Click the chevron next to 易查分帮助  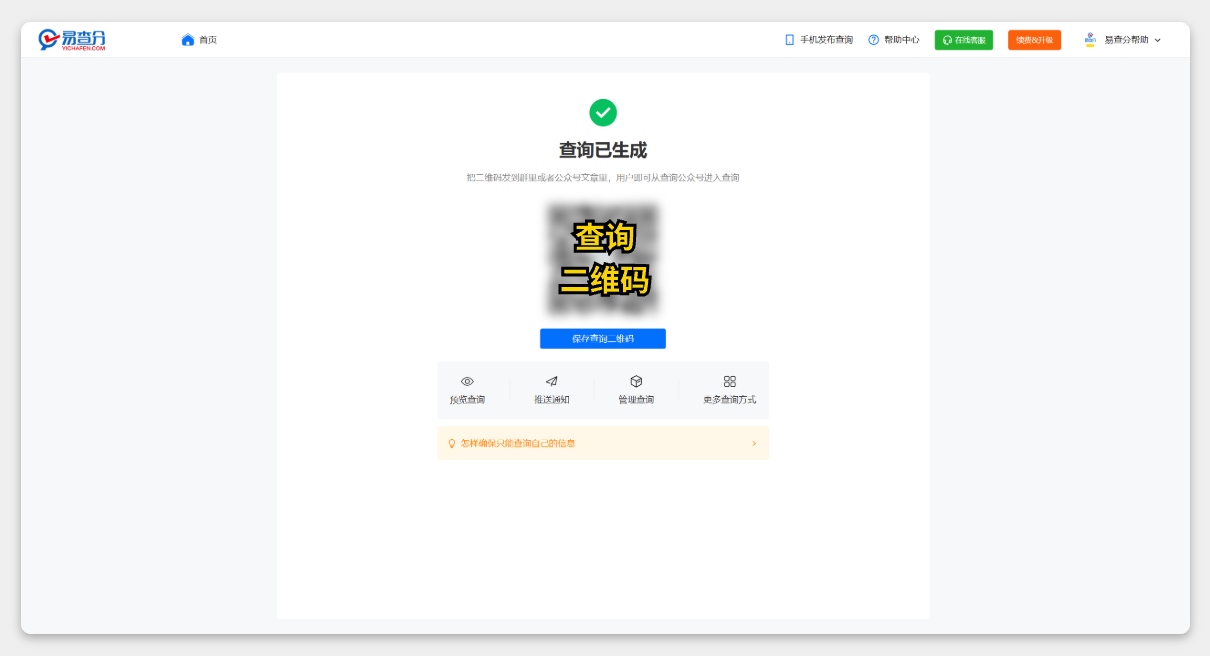click(1157, 40)
